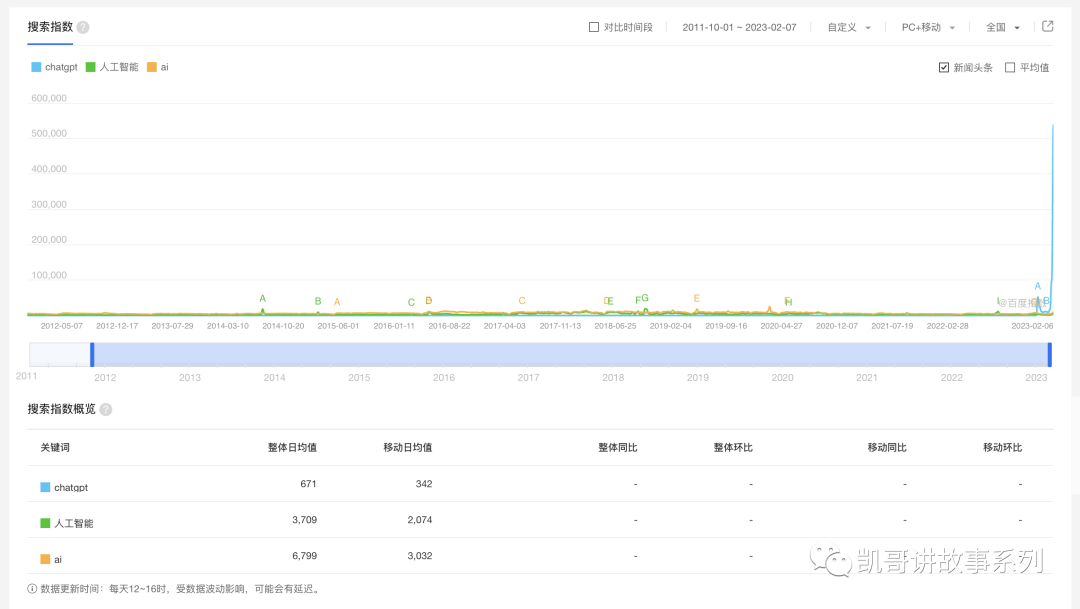Toggle 人工智能 series in chart legend

[112, 67]
